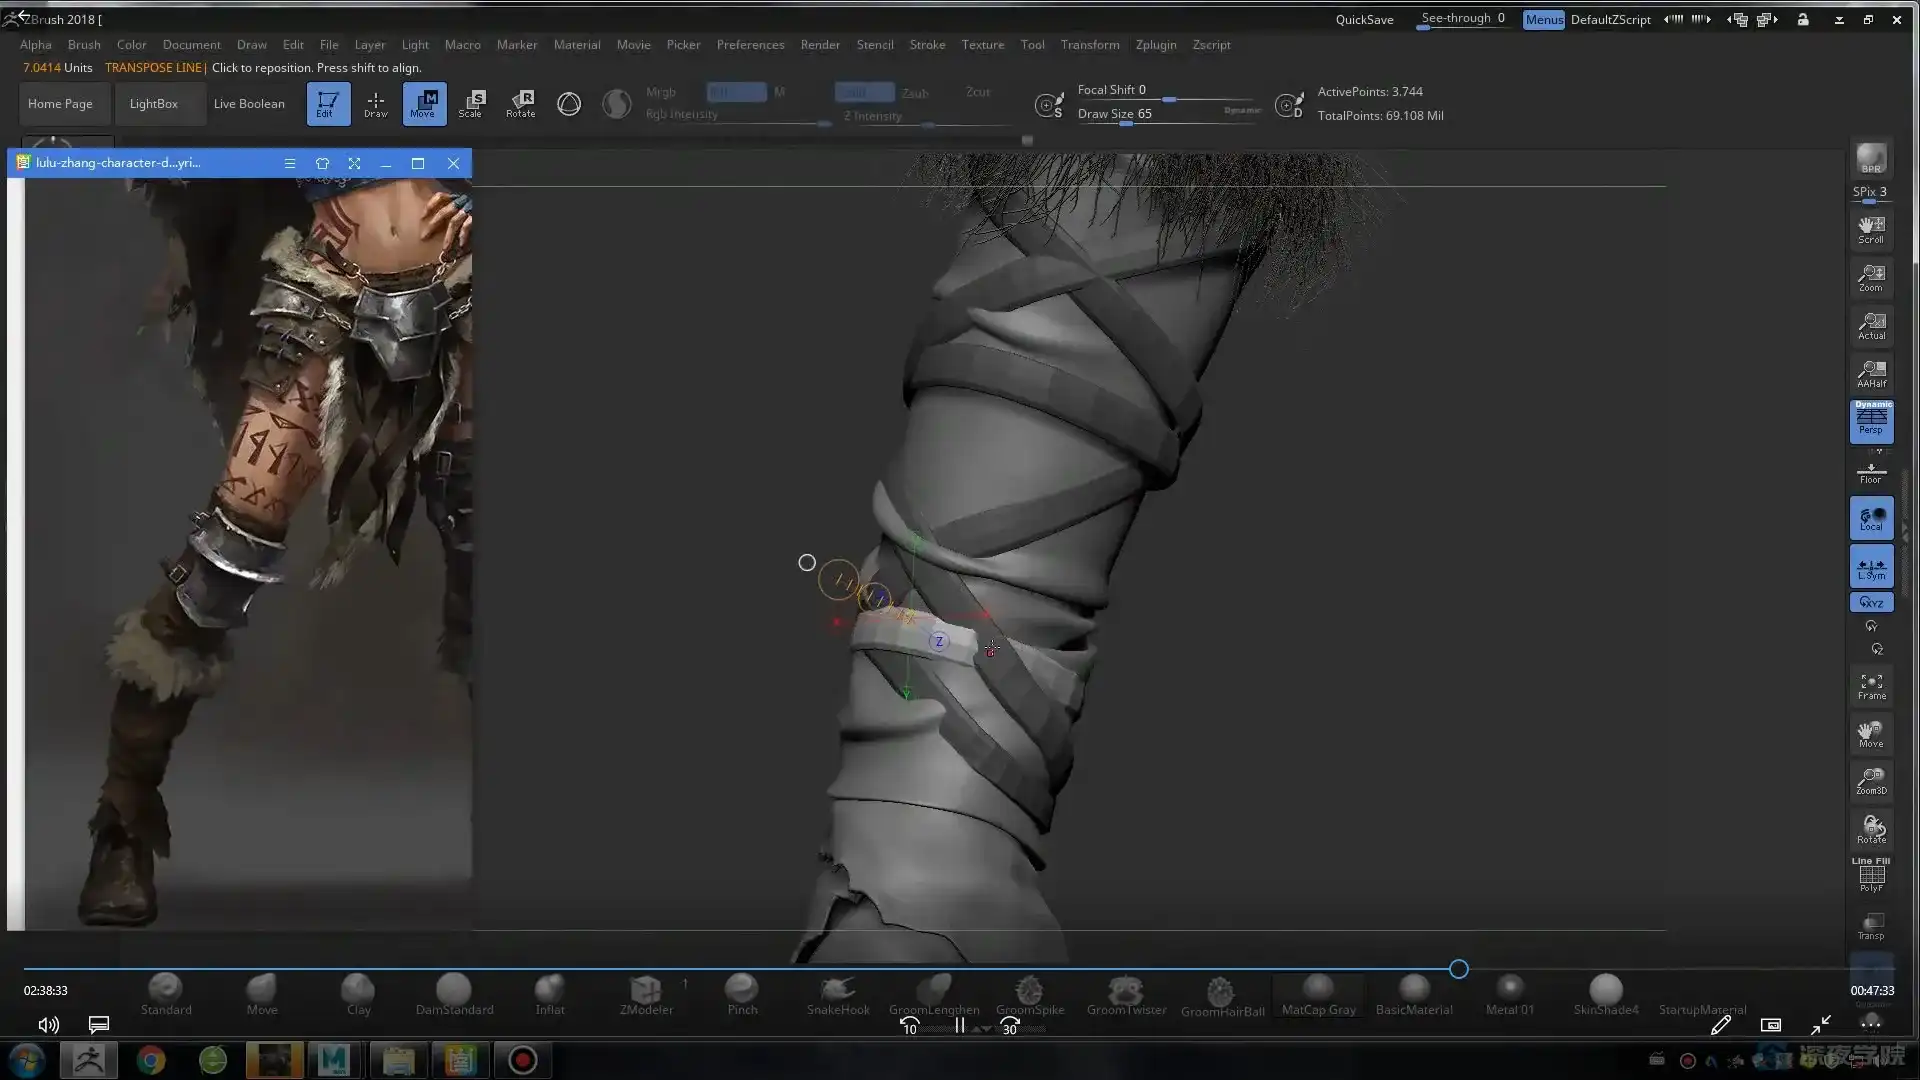Viewport: 1920px width, 1080px height.
Task: Click the AAHalf zoom icon
Action: click(x=1871, y=374)
